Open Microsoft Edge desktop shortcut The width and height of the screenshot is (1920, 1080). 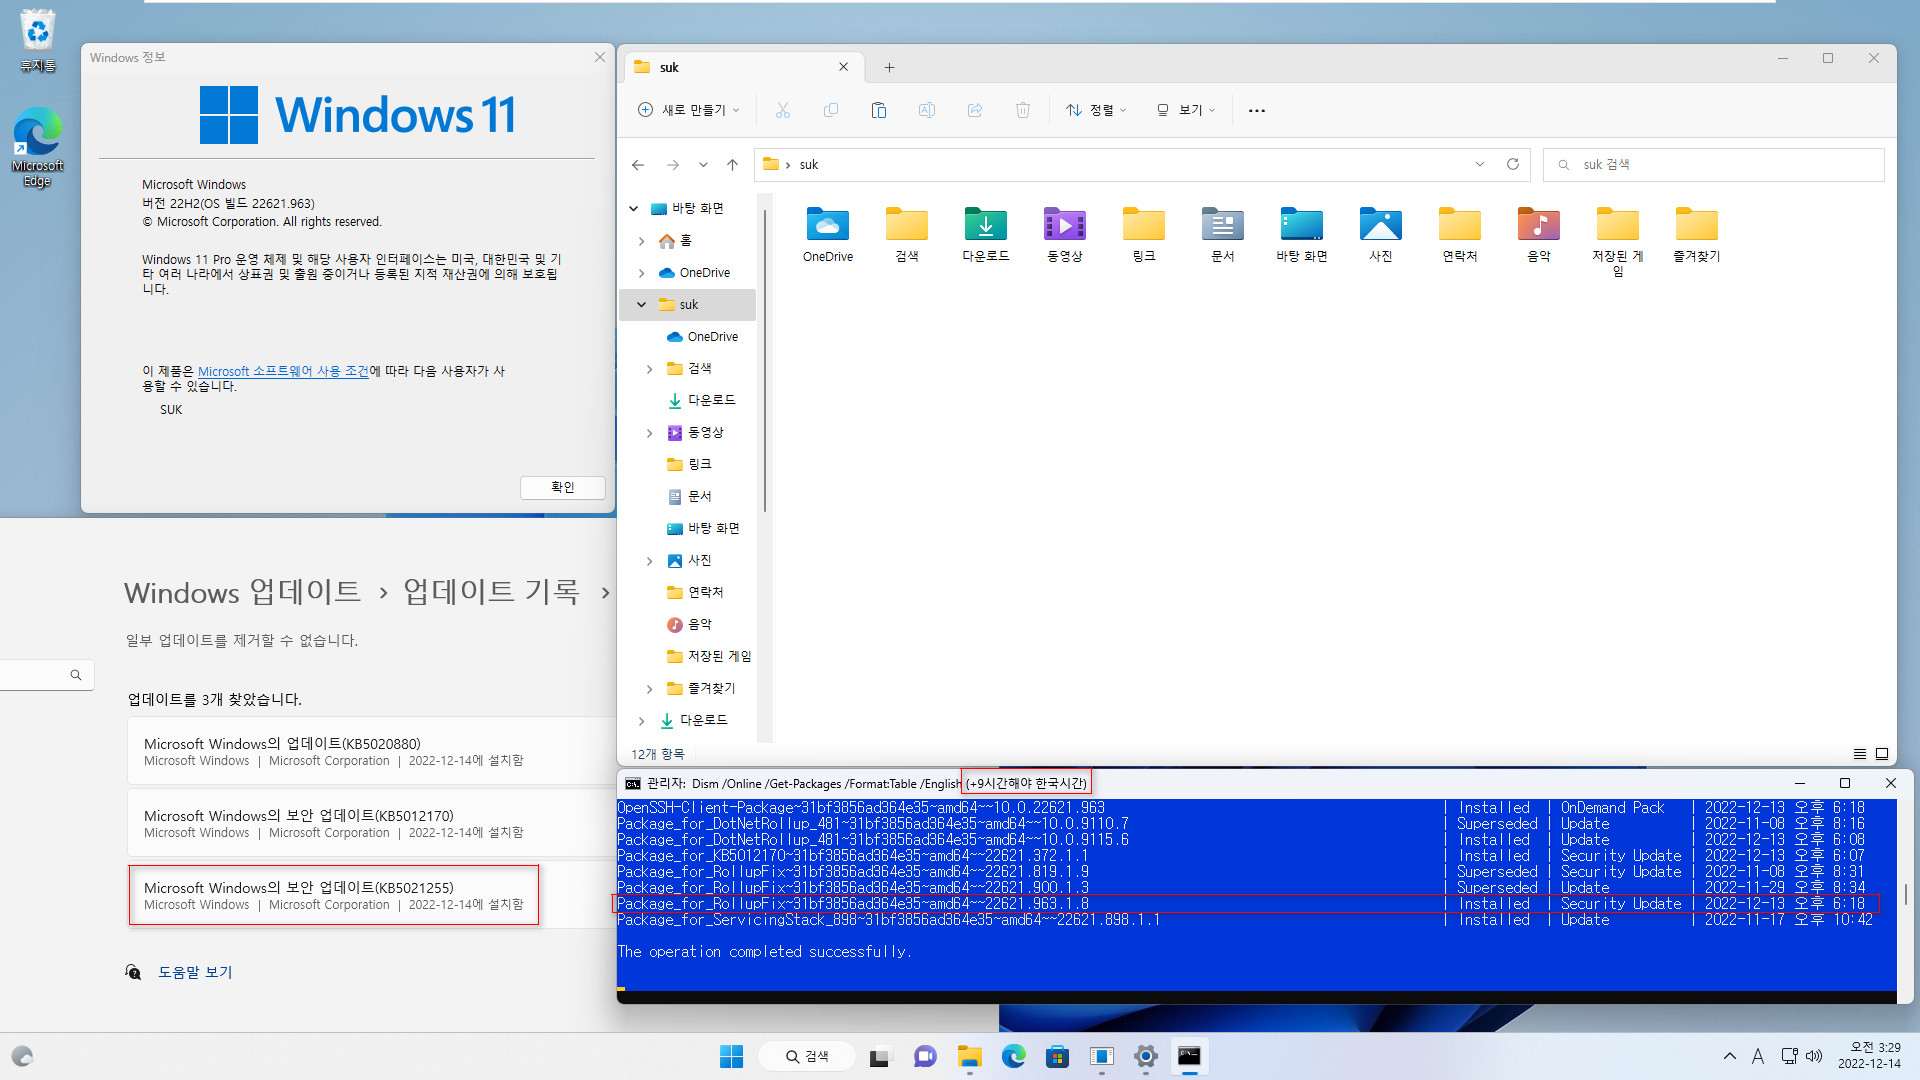[37, 147]
